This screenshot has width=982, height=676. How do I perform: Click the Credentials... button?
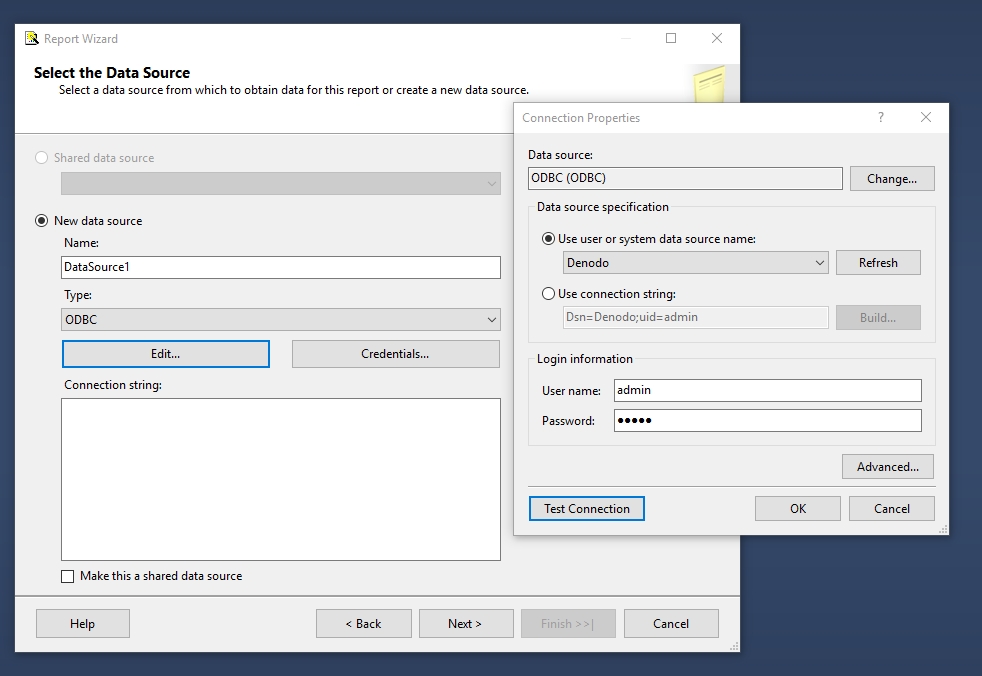pyautogui.click(x=395, y=354)
